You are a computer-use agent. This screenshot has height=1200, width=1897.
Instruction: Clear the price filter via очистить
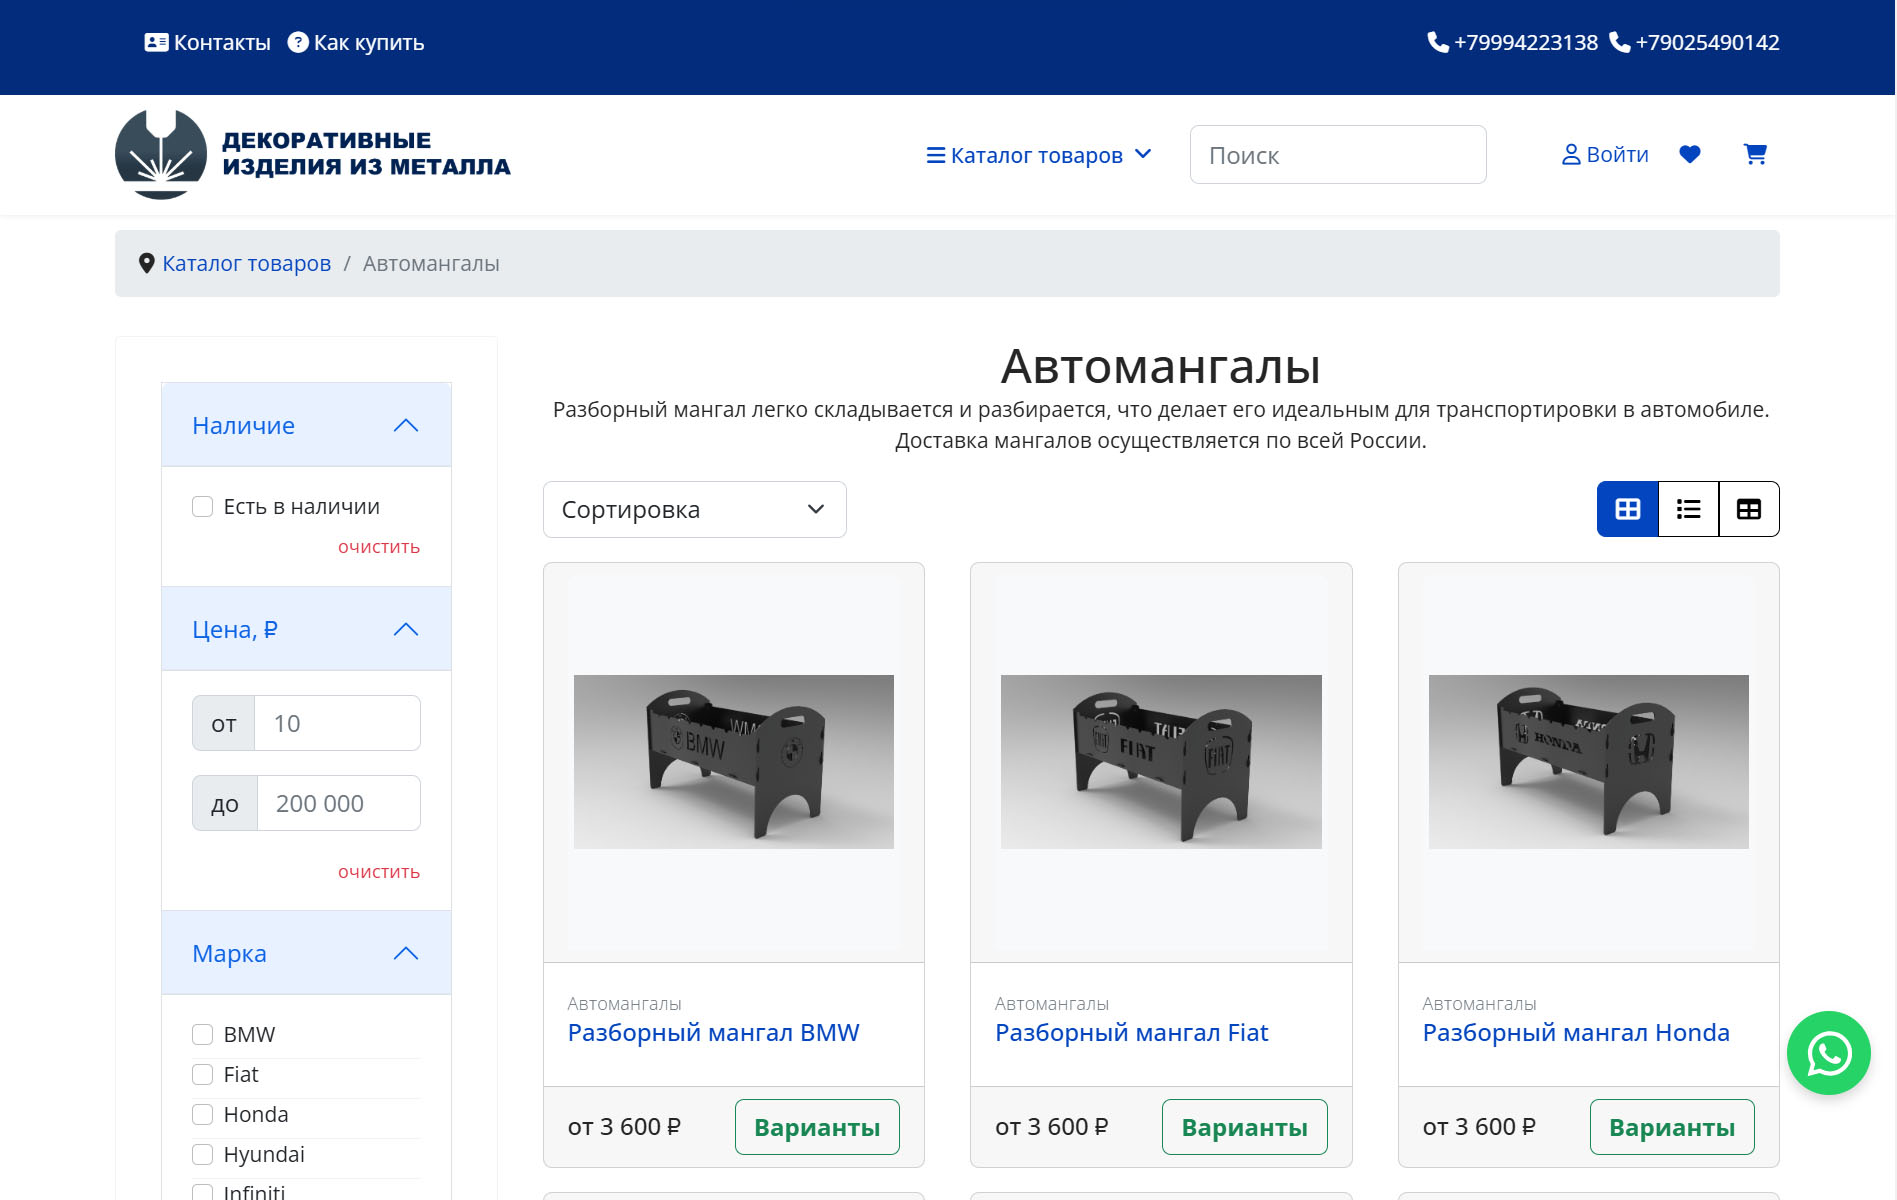point(379,872)
